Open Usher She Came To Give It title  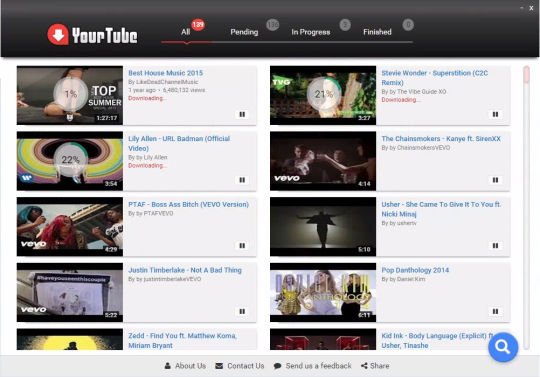(x=441, y=209)
